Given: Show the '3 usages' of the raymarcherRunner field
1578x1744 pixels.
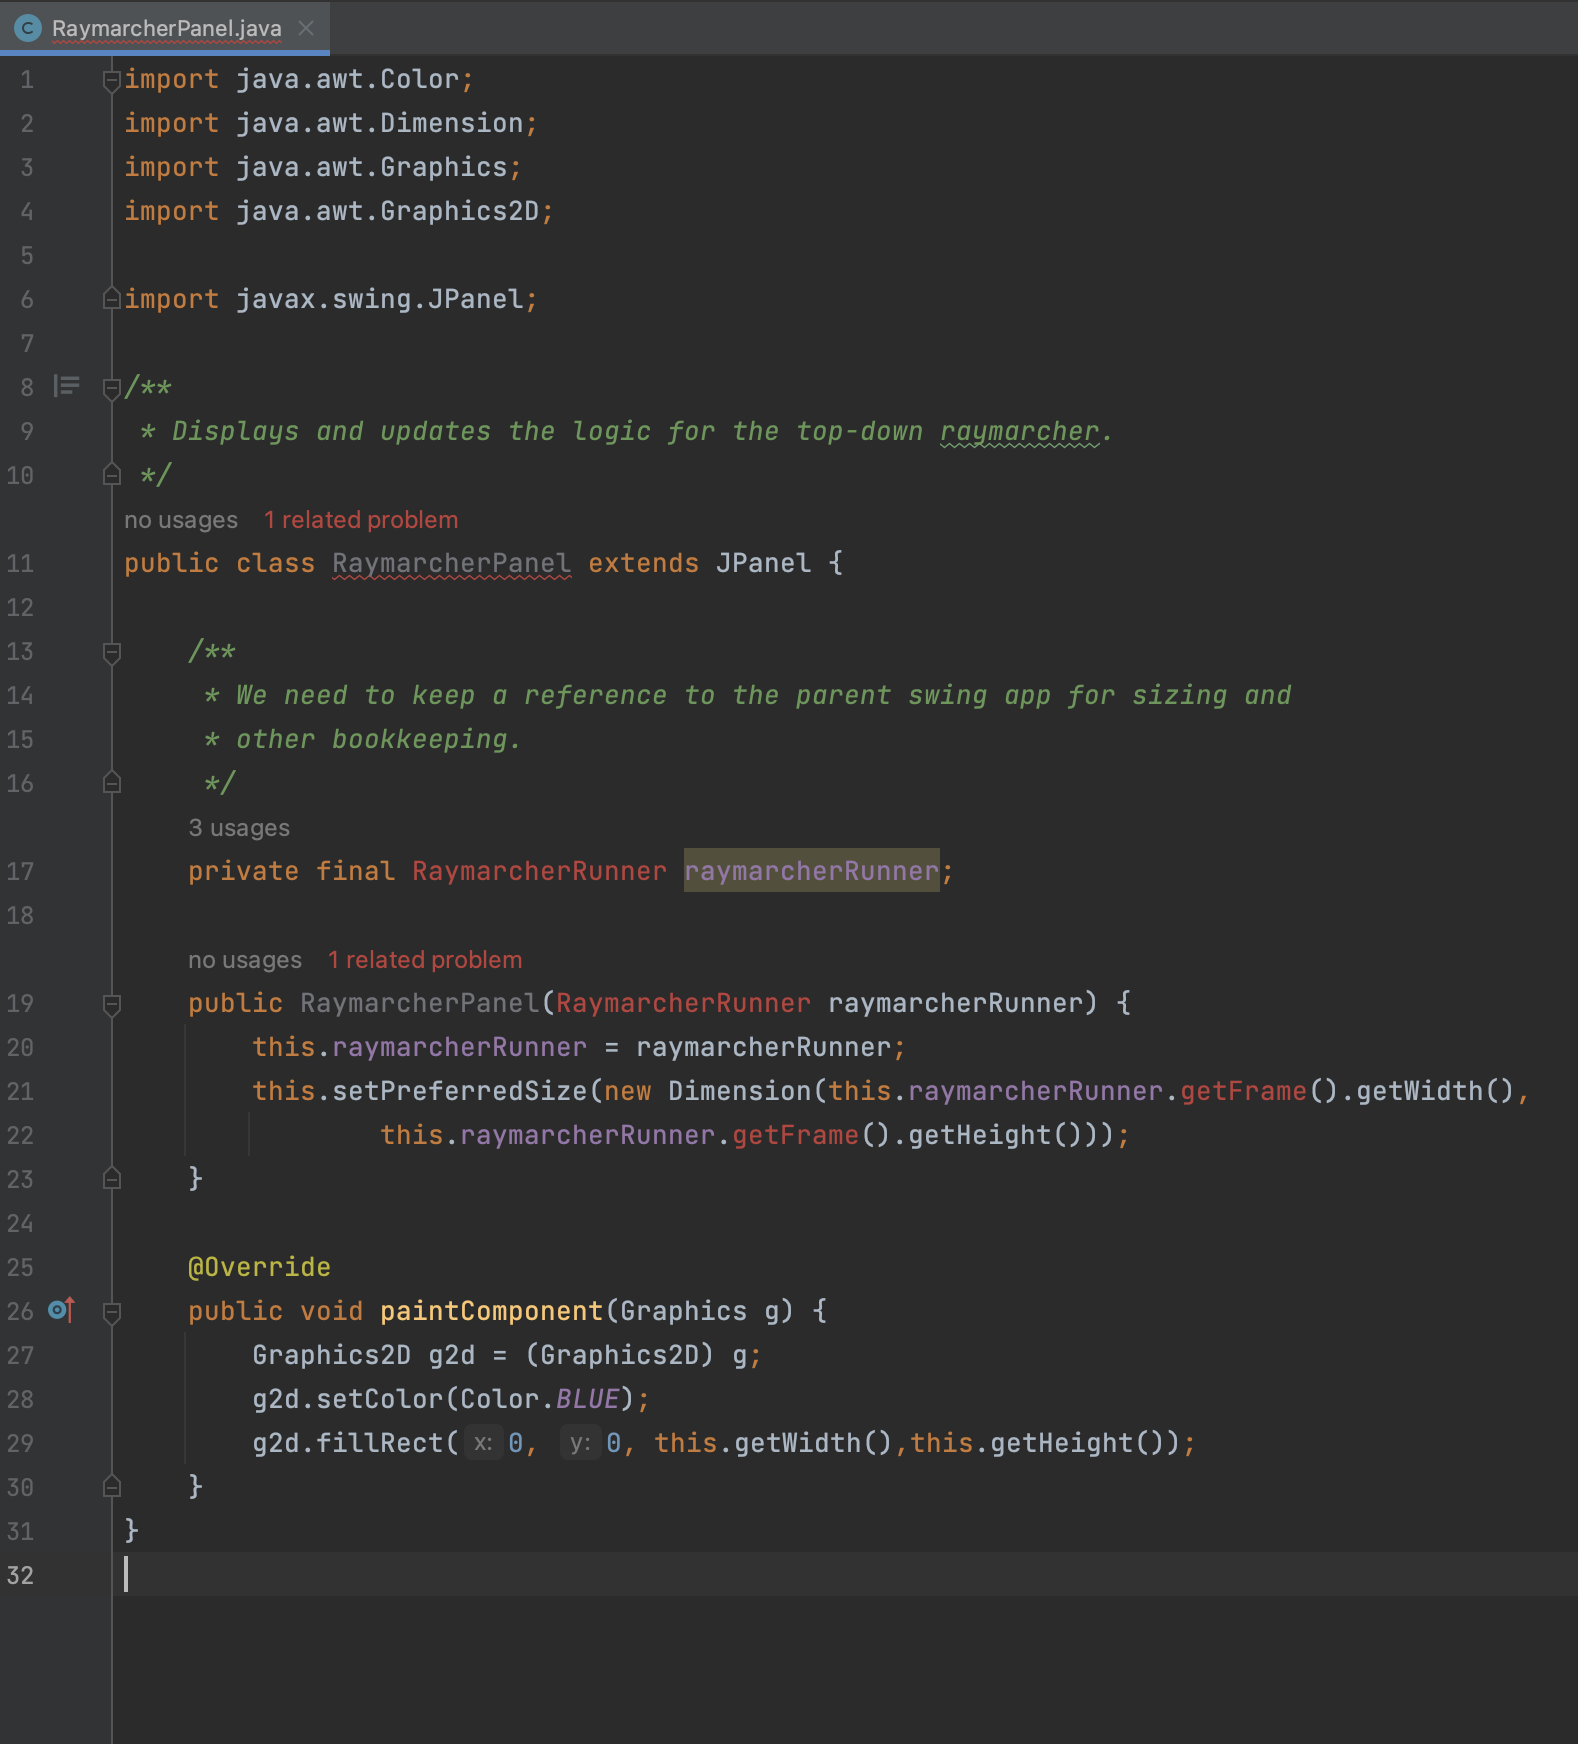Looking at the screenshot, I should pyautogui.click(x=239, y=828).
